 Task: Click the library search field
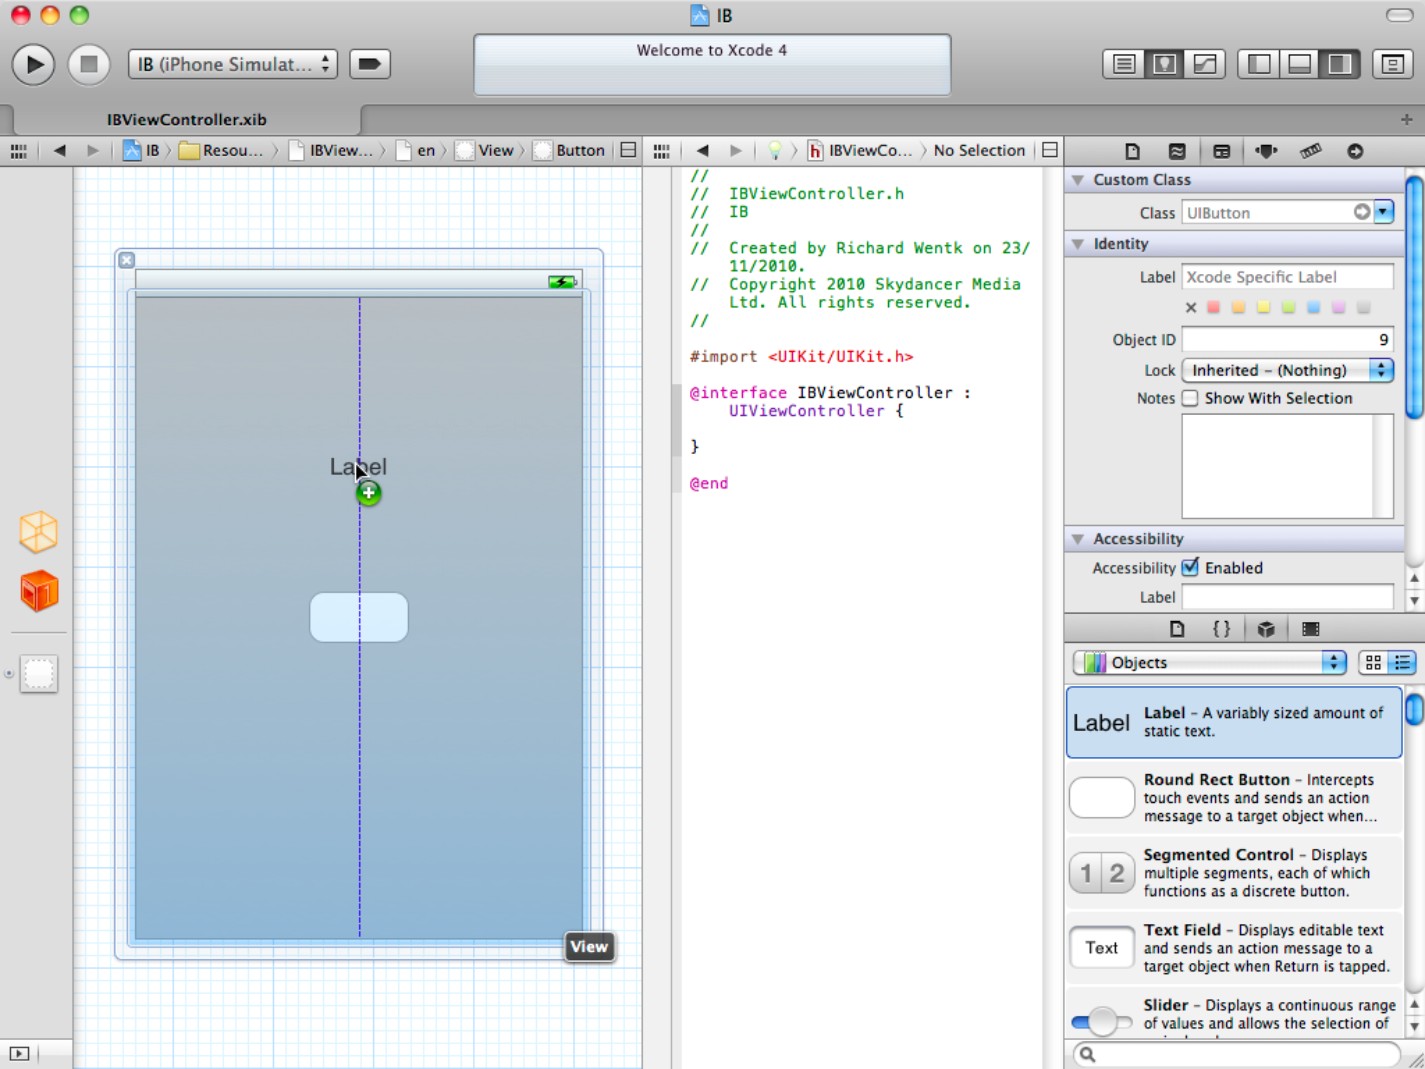(x=1237, y=1054)
